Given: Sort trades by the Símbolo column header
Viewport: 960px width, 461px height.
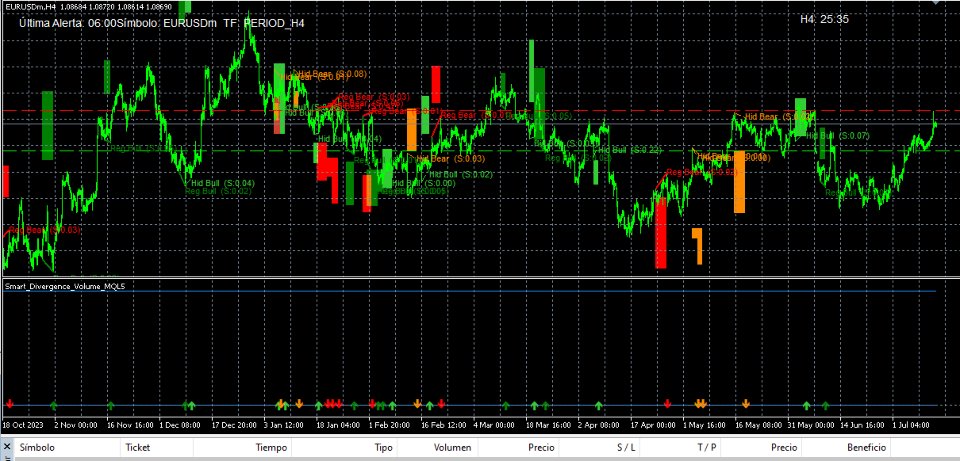Looking at the screenshot, I should pyautogui.click(x=37, y=448).
